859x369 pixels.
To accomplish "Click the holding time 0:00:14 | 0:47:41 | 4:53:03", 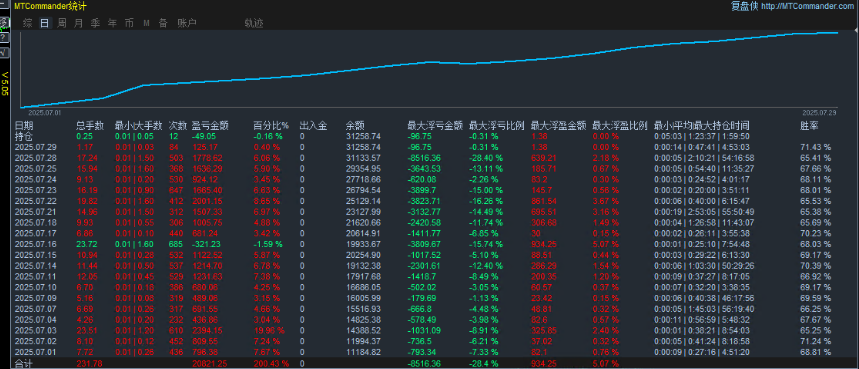I will click(x=702, y=147).
